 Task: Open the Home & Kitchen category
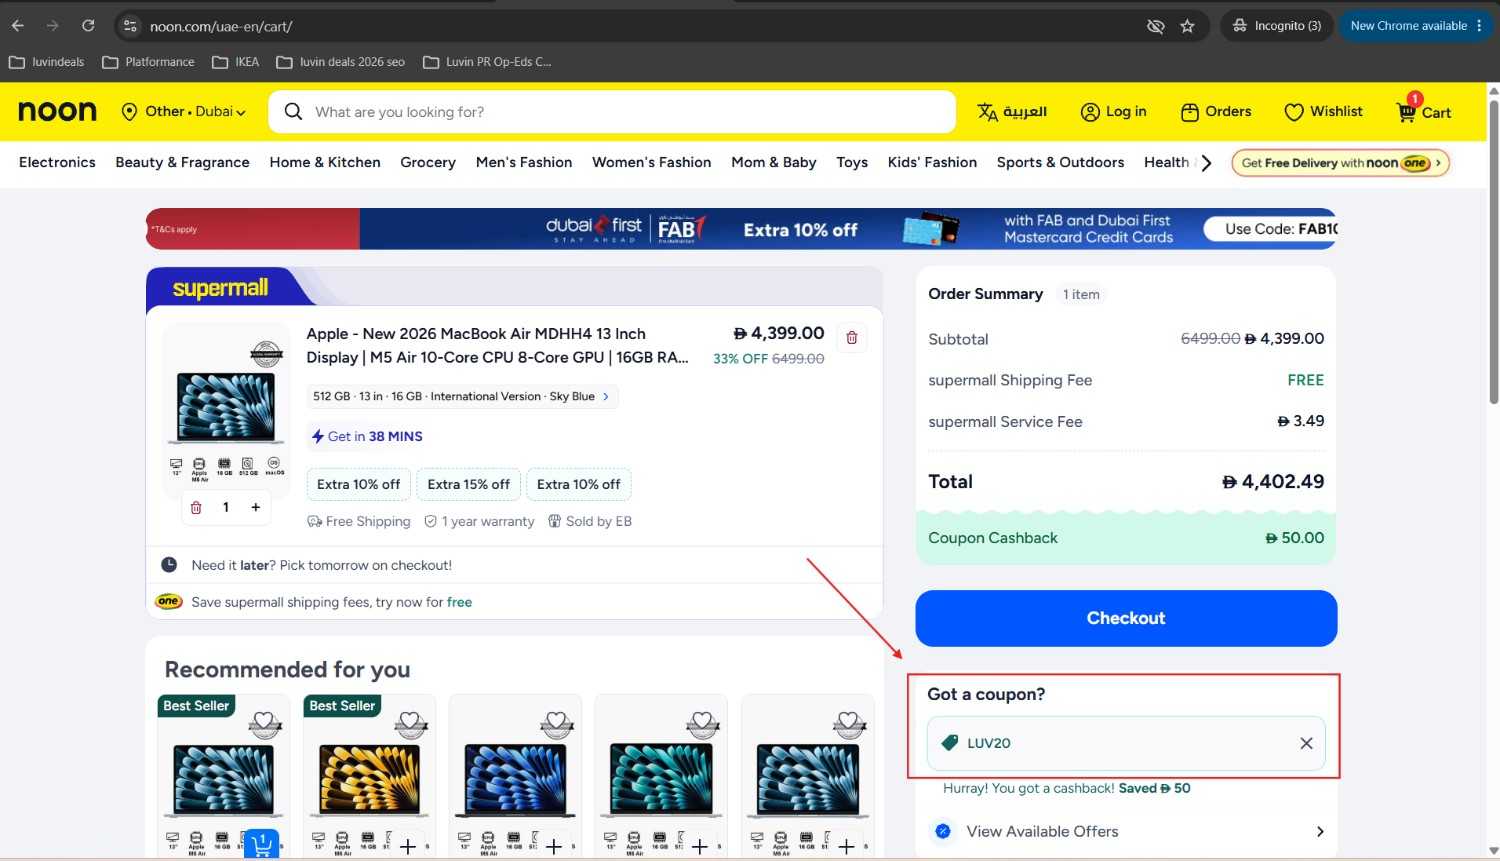pyautogui.click(x=325, y=162)
